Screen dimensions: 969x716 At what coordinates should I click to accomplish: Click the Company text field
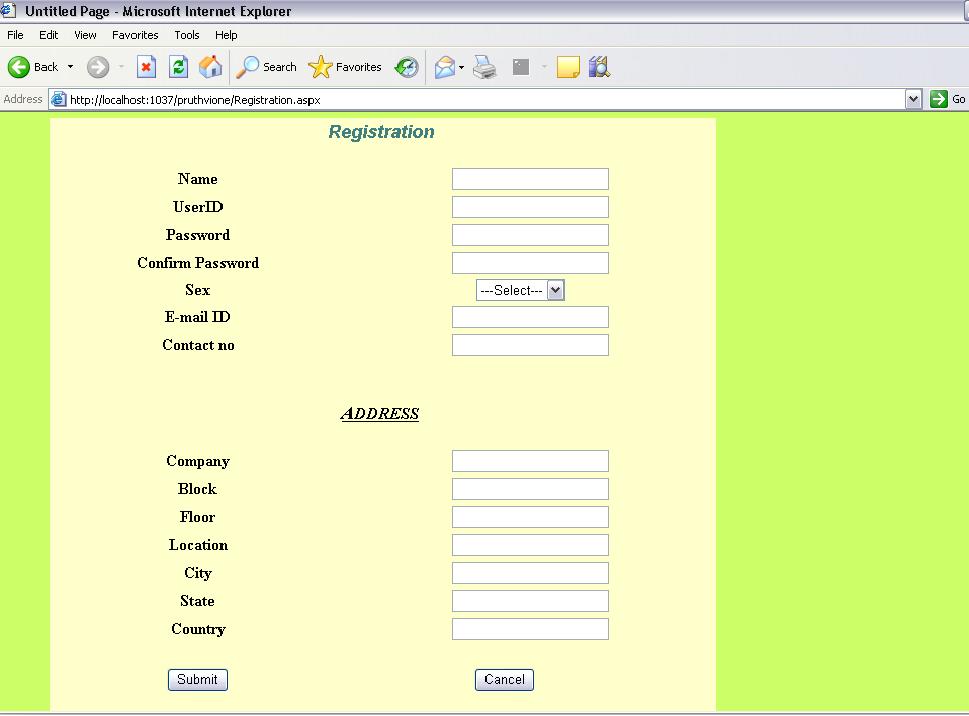click(530, 461)
